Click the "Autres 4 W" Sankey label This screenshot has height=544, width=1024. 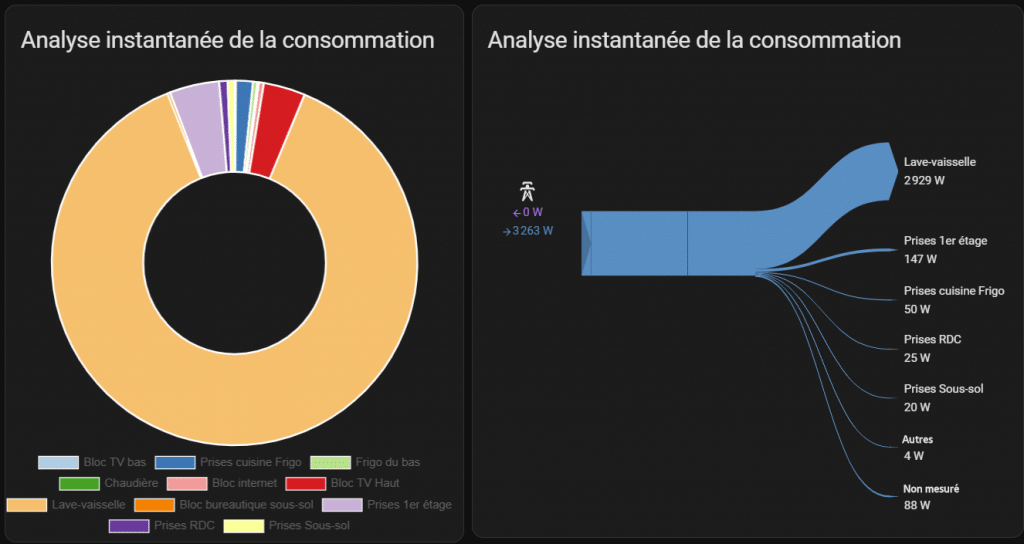tap(918, 448)
